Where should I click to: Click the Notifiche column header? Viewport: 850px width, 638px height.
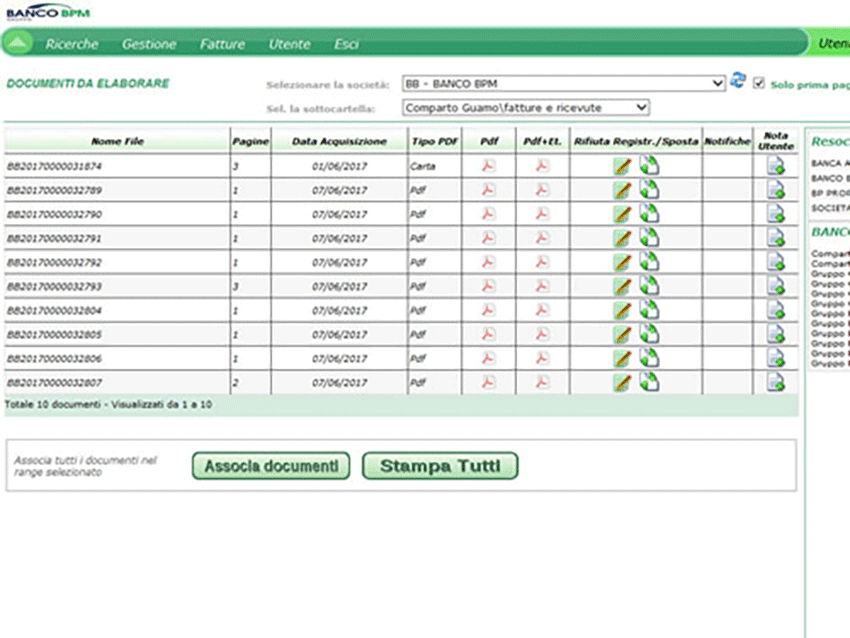coord(727,141)
